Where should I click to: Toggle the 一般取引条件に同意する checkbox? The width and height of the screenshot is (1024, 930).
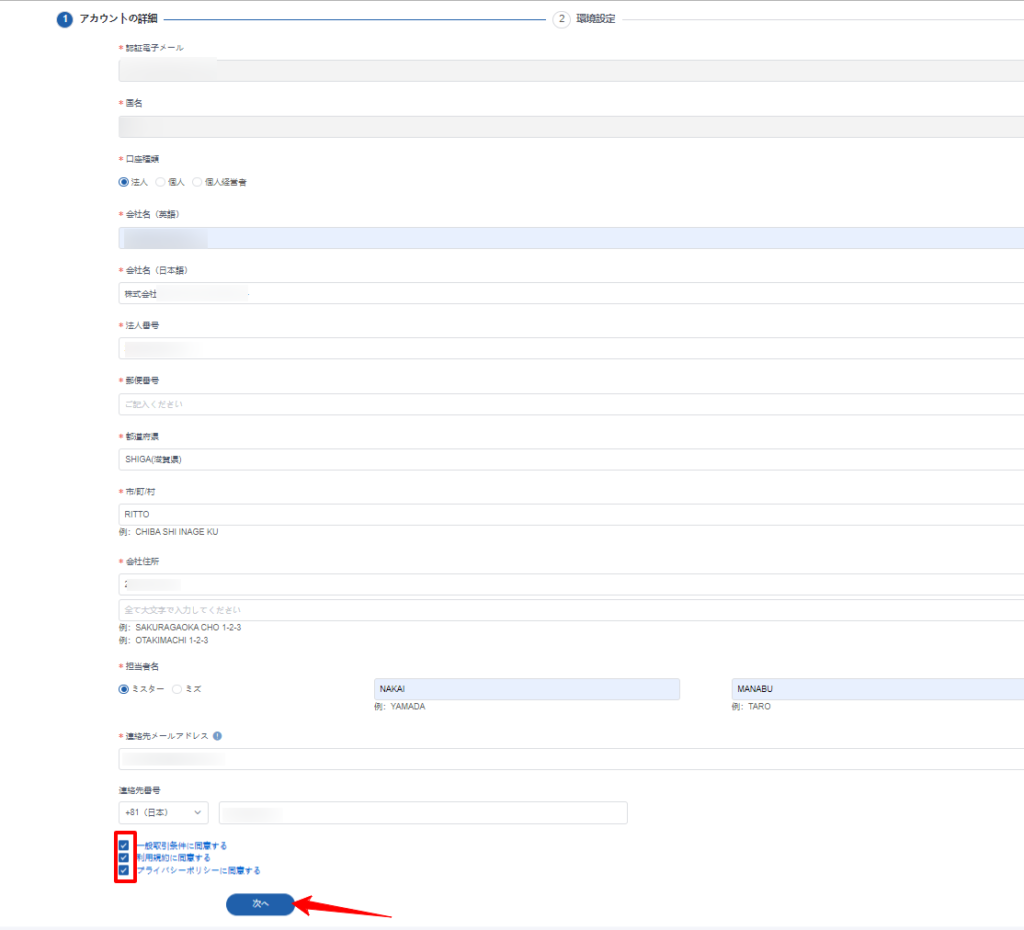(x=123, y=845)
